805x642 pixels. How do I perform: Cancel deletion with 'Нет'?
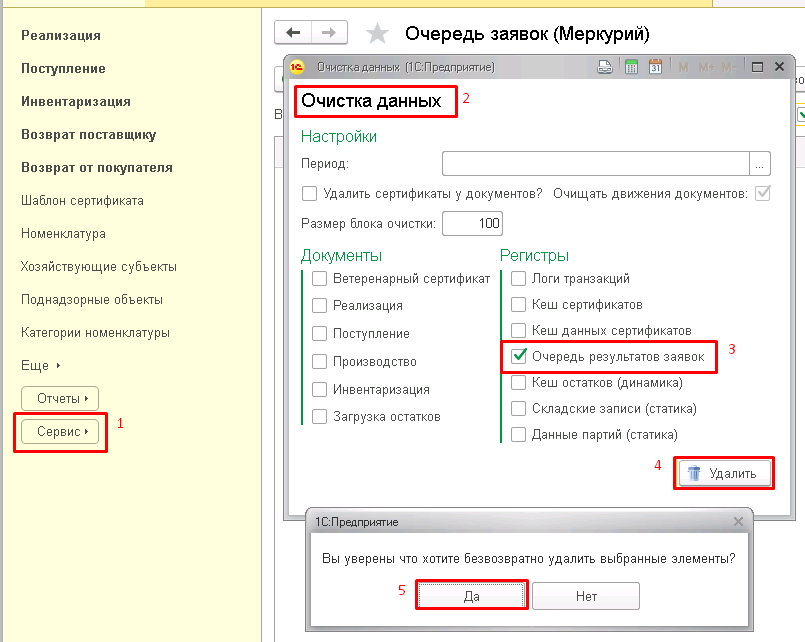[586, 596]
